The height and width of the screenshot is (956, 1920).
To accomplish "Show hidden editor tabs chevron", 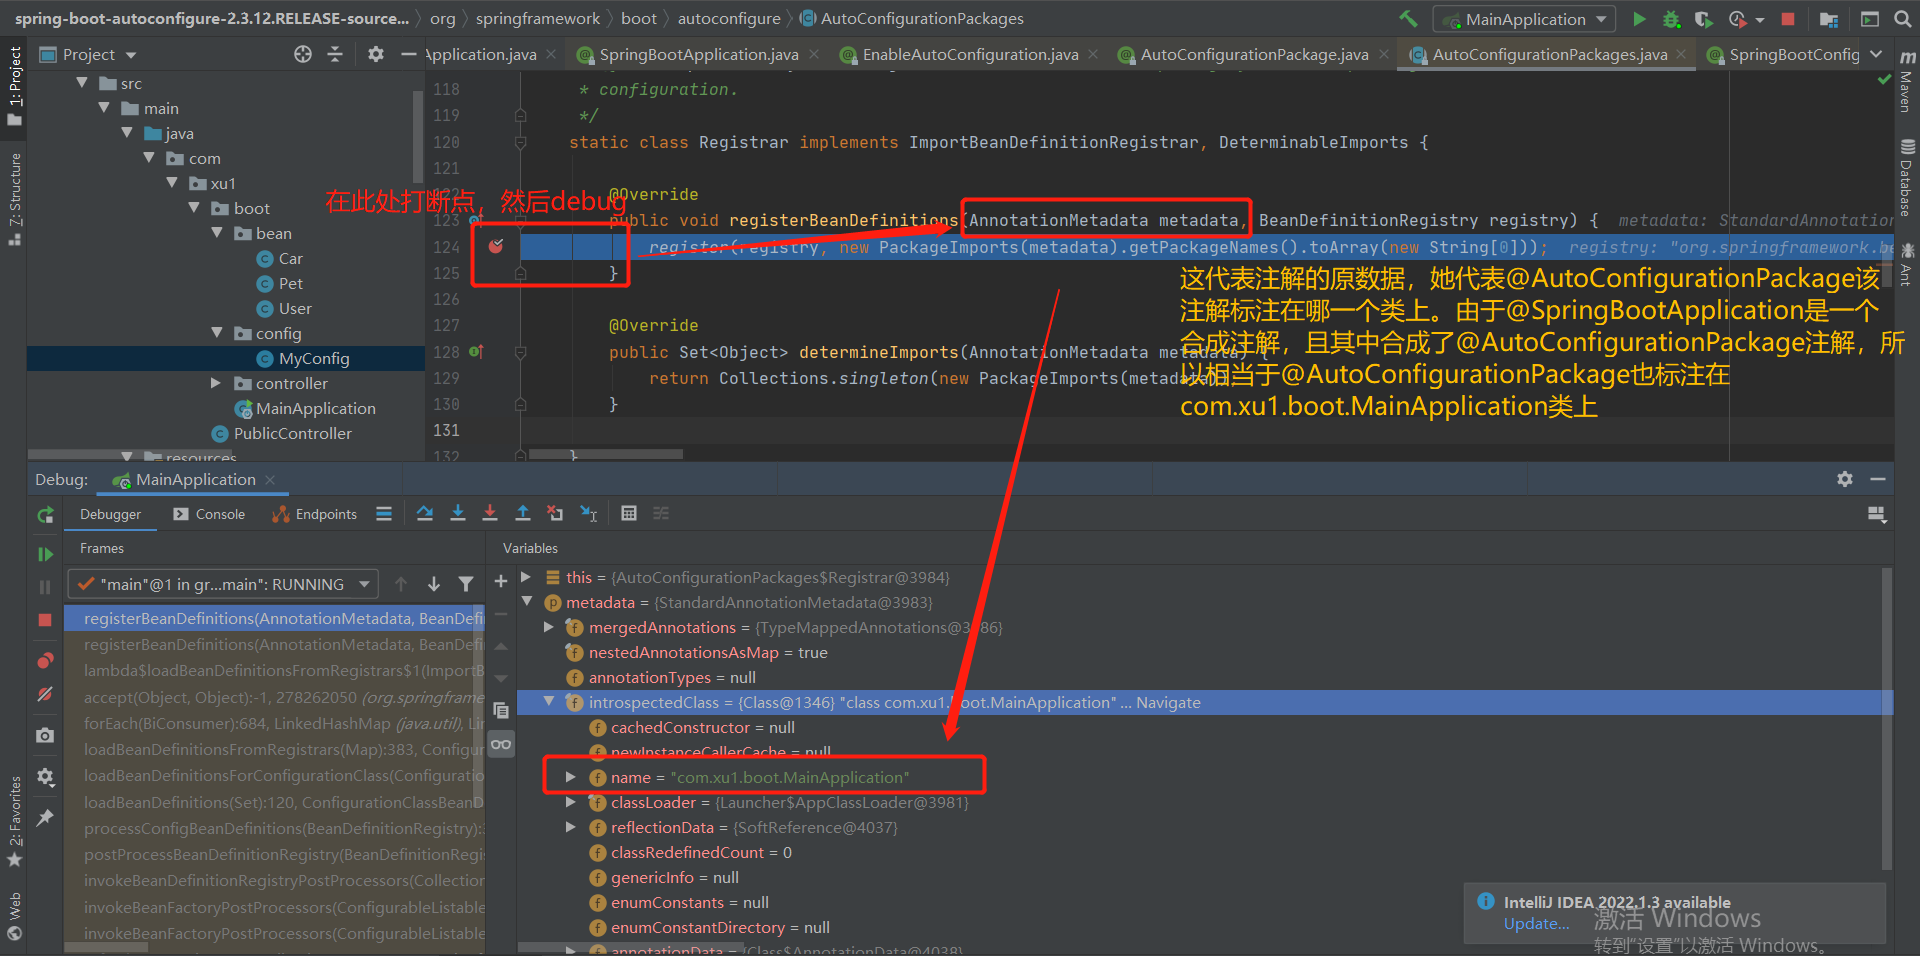I will click(1876, 54).
